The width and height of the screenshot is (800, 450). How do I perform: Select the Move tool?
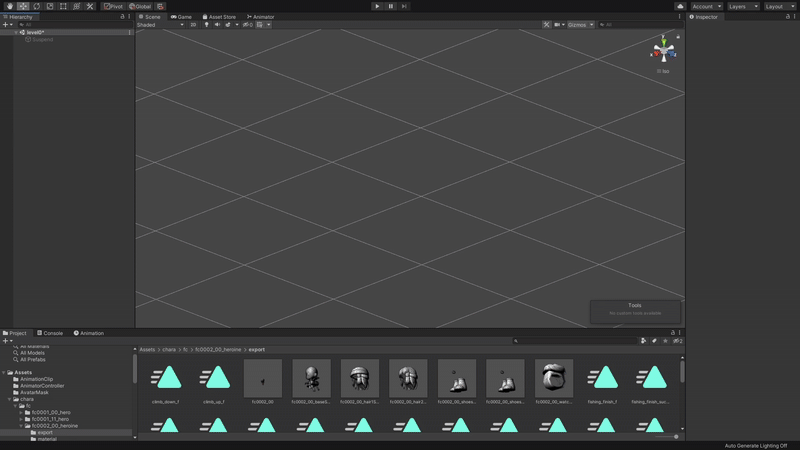[x=23, y=6]
